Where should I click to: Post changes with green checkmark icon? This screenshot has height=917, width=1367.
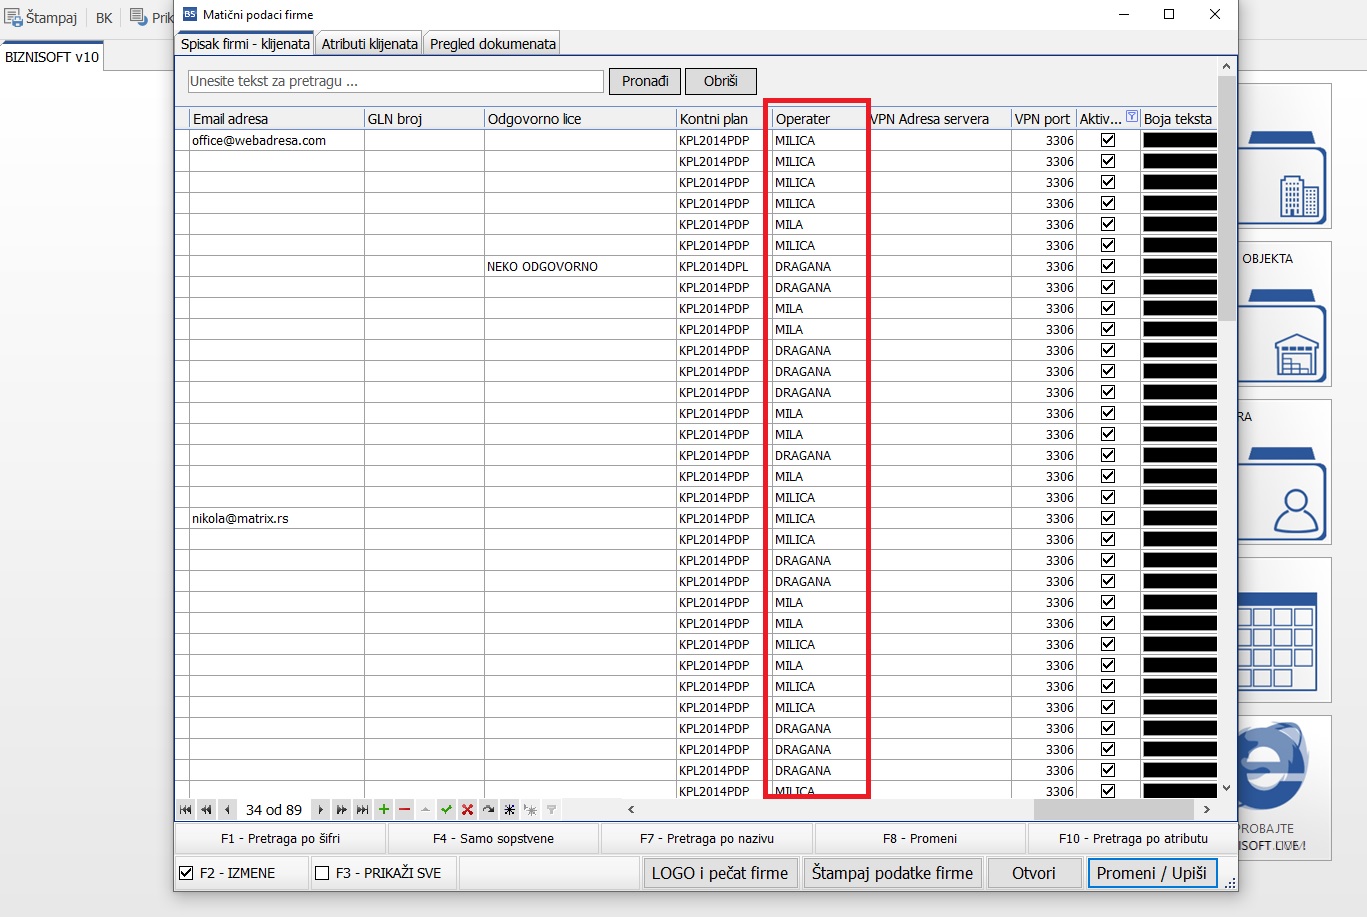click(446, 810)
